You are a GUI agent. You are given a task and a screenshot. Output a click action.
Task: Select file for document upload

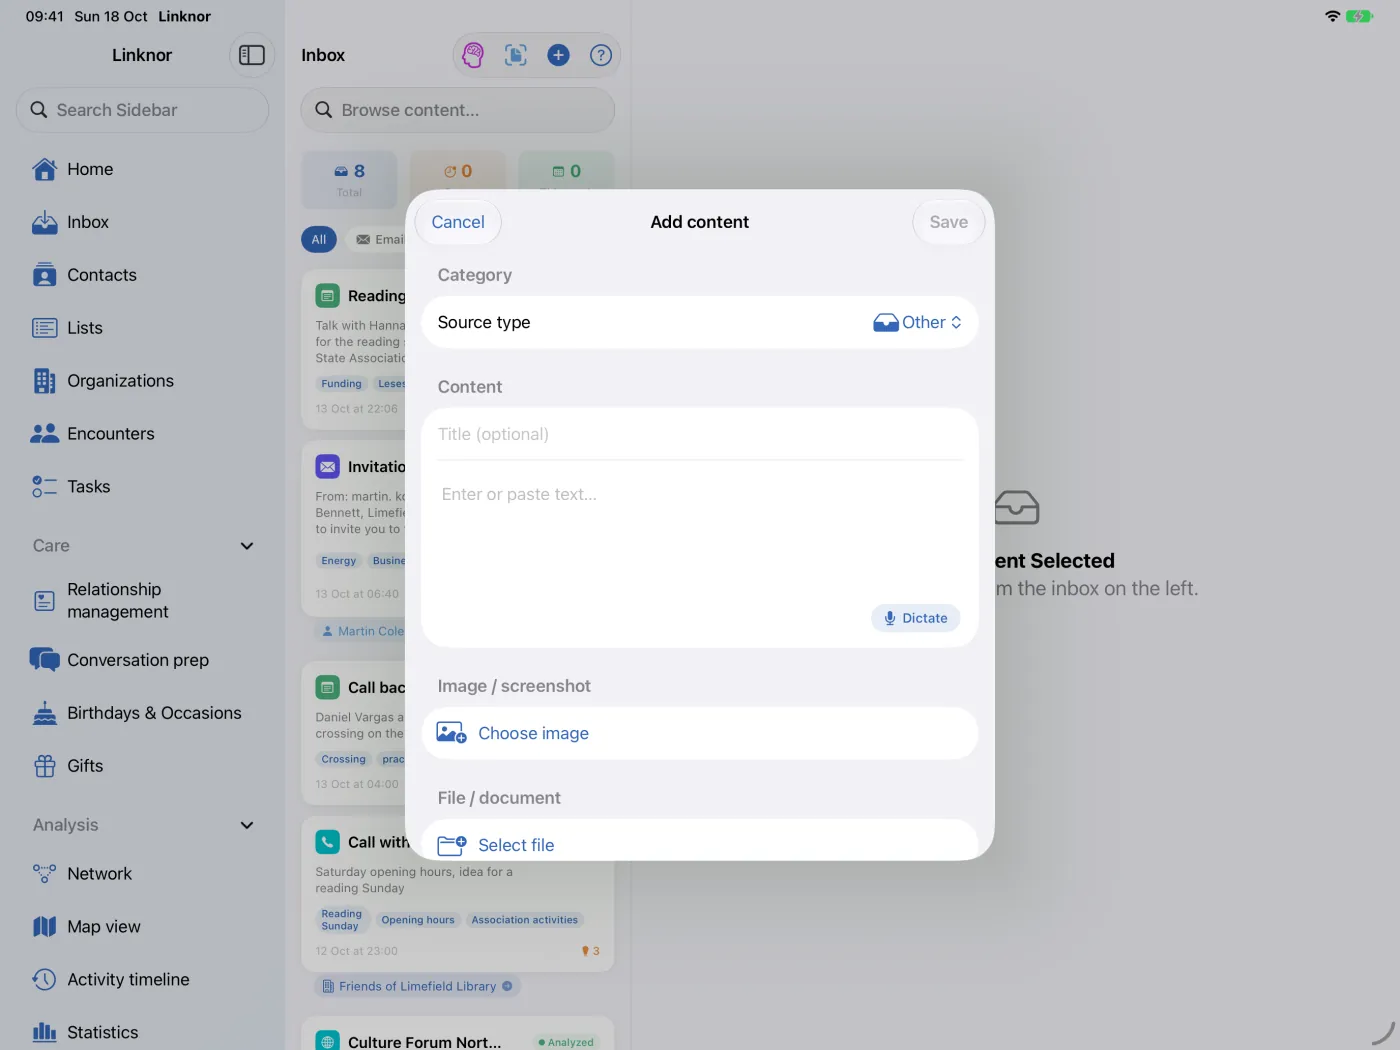pyautogui.click(x=699, y=840)
